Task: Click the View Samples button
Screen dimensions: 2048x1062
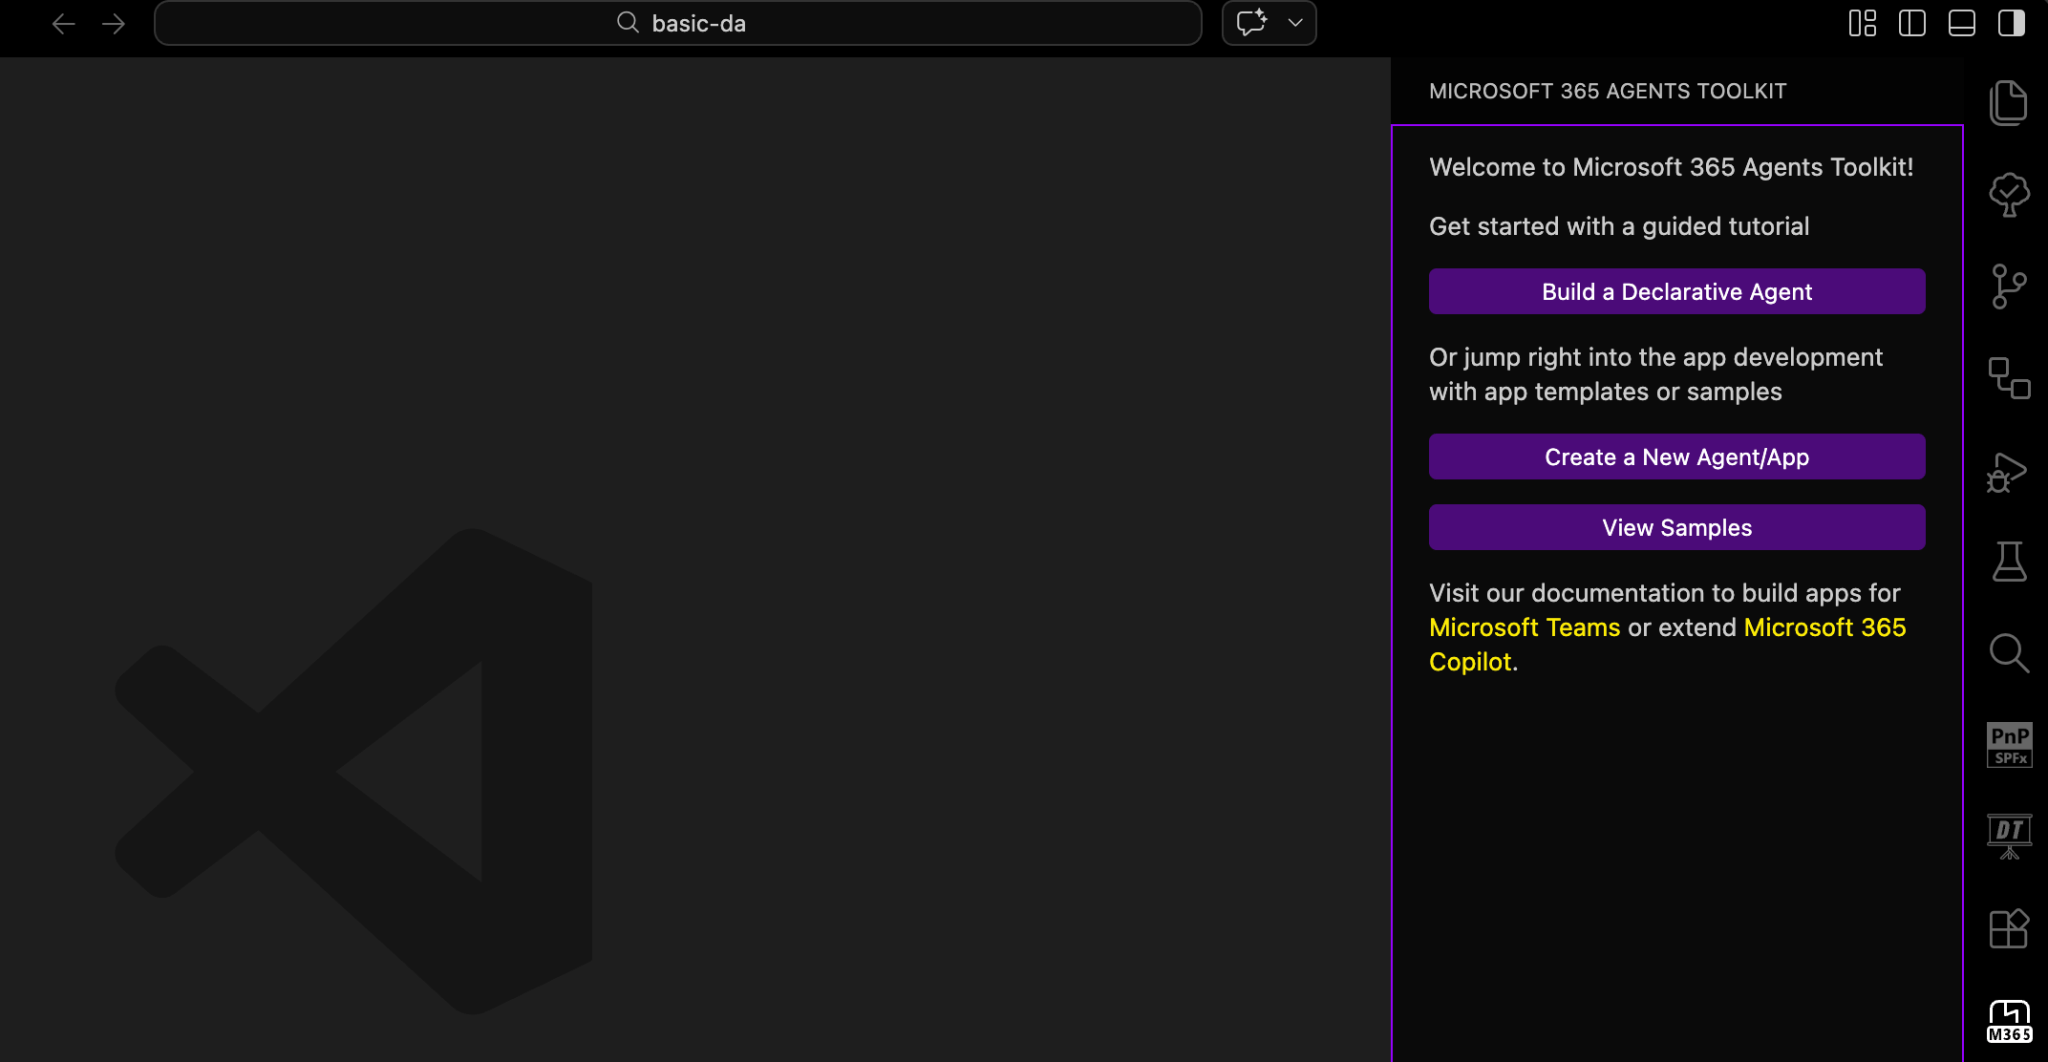Action: tap(1677, 527)
